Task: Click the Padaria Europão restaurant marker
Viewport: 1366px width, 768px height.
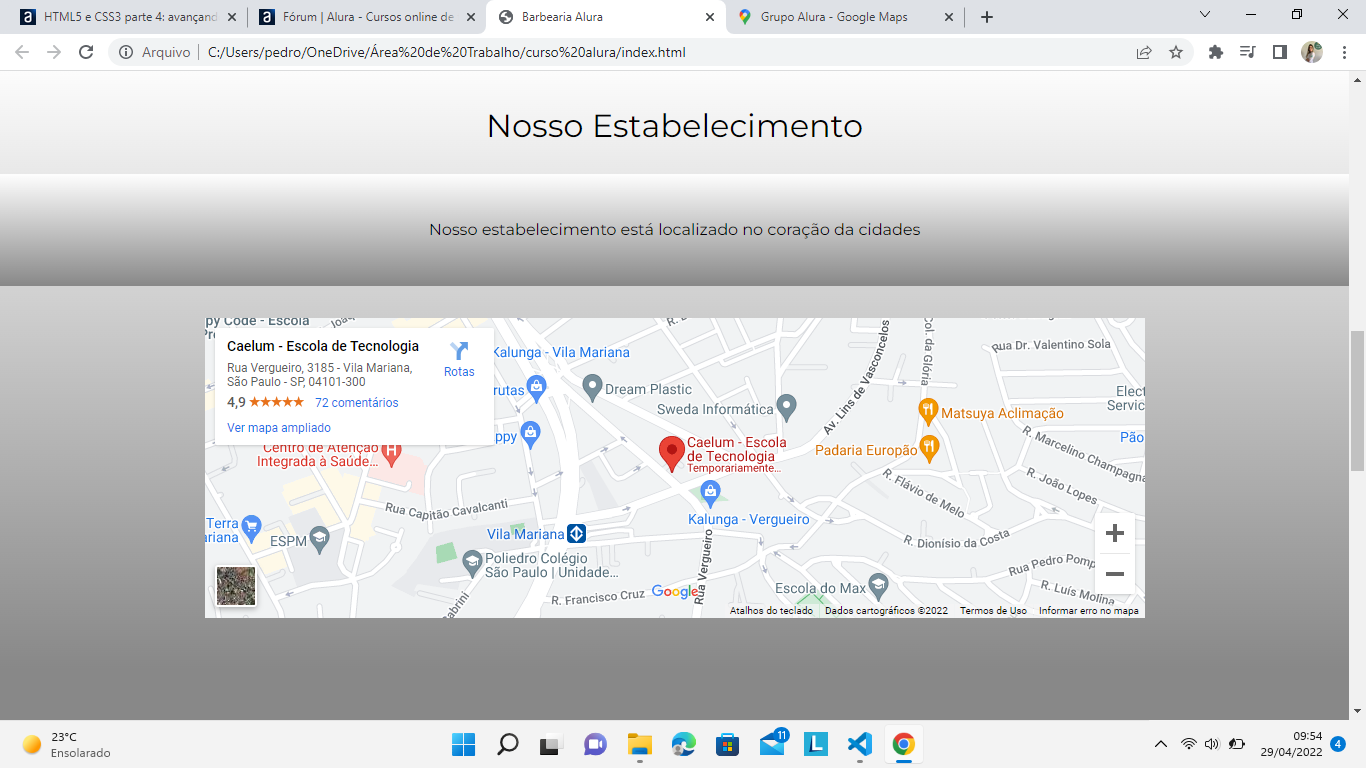Action: tap(929, 447)
